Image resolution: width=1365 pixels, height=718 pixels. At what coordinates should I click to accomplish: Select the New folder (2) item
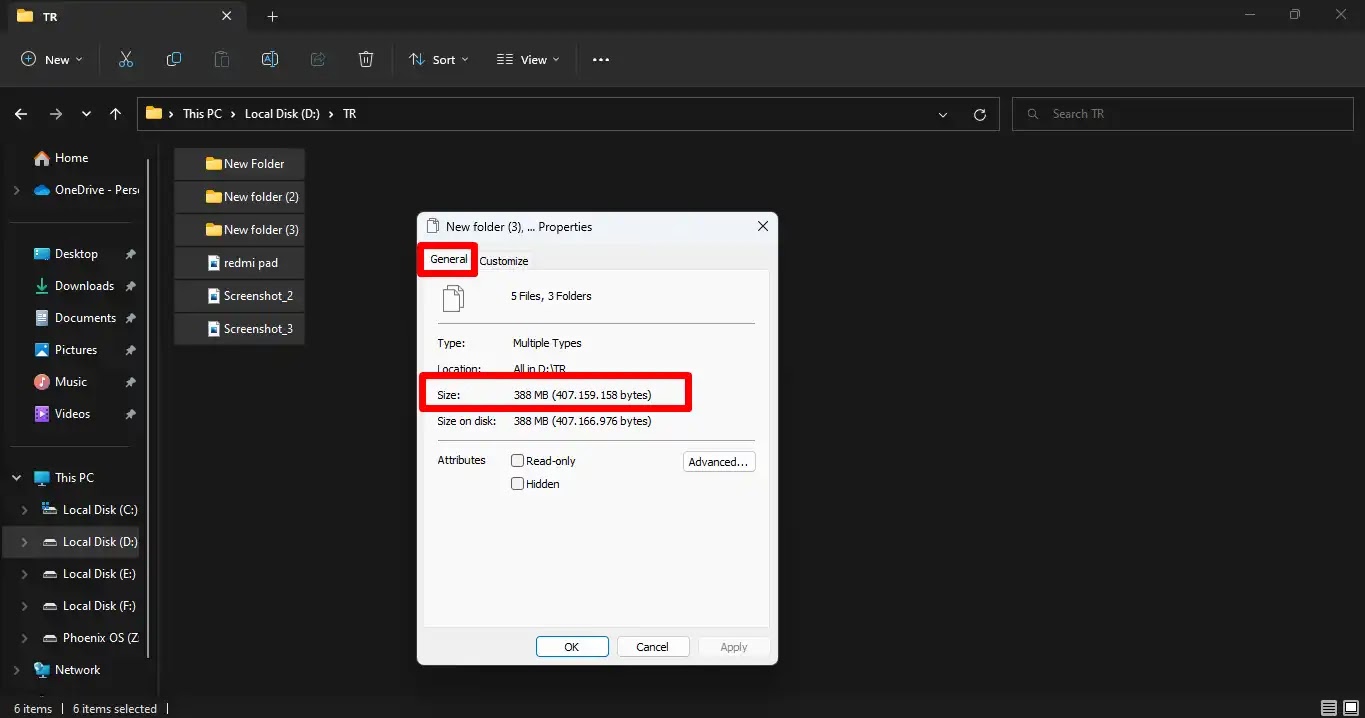[x=240, y=197]
